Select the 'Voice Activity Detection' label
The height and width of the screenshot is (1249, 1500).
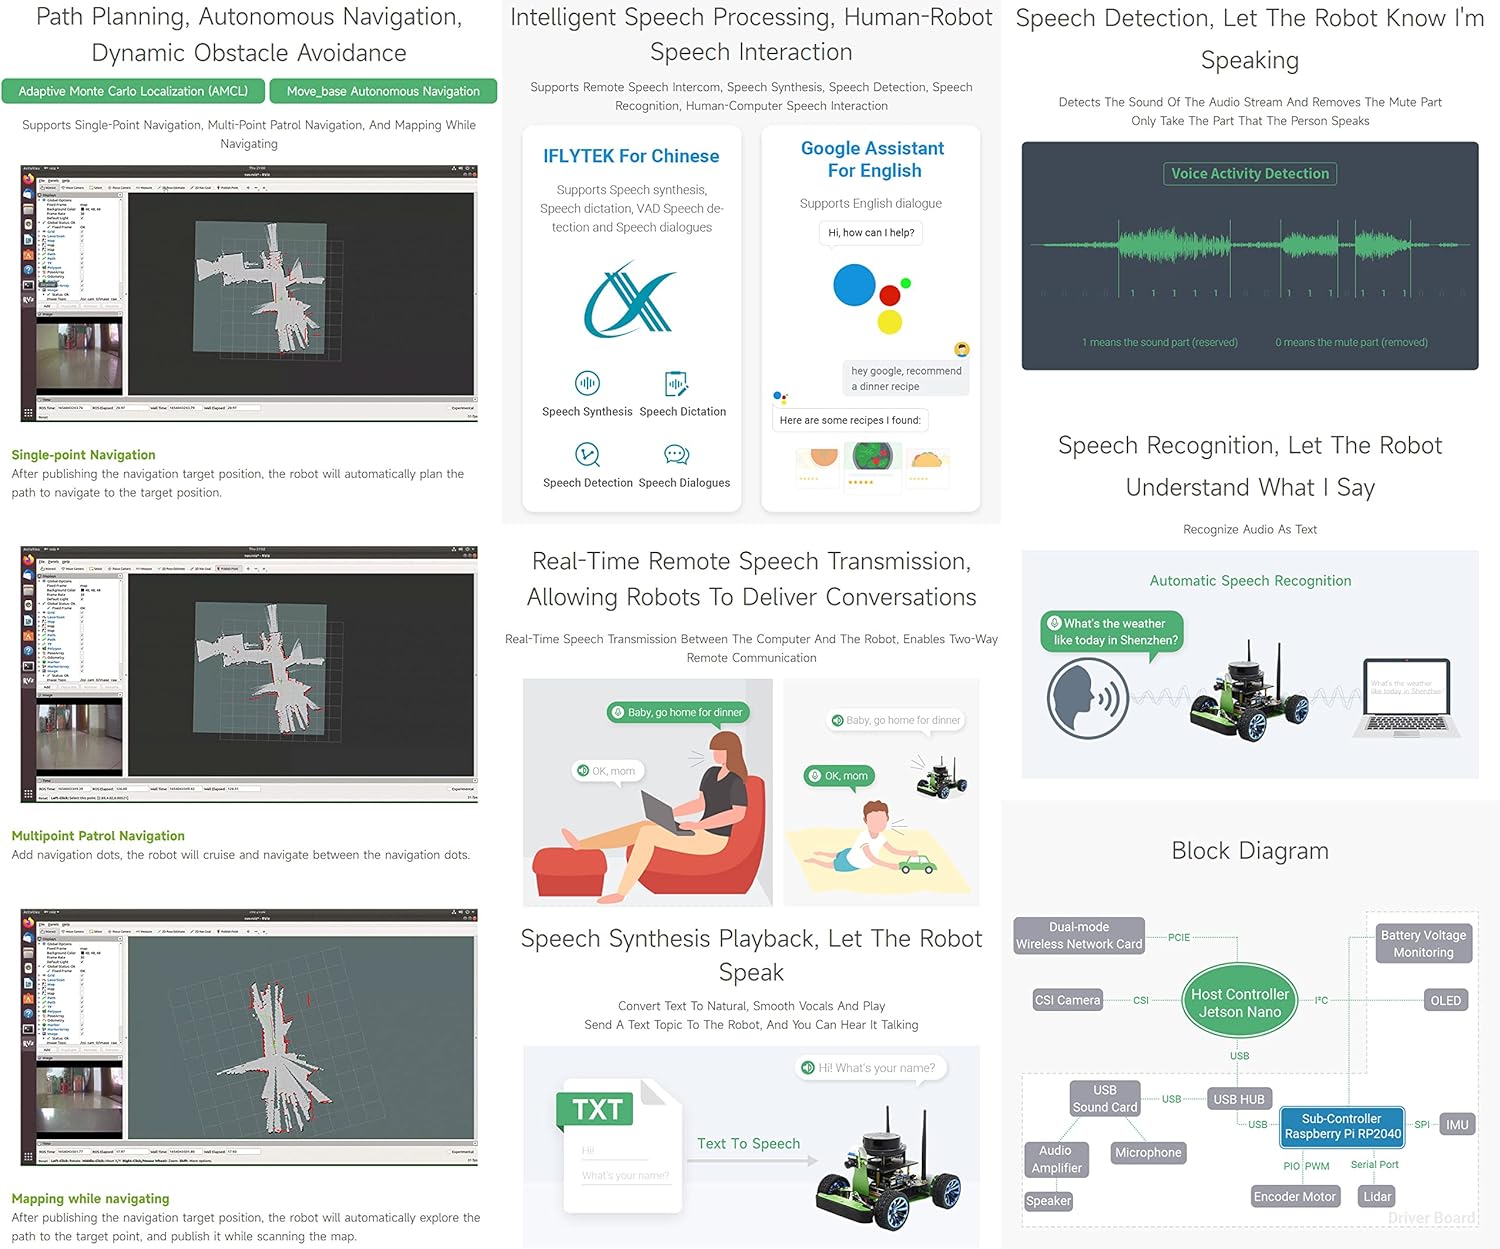pyautogui.click(x=1250, y=173)
